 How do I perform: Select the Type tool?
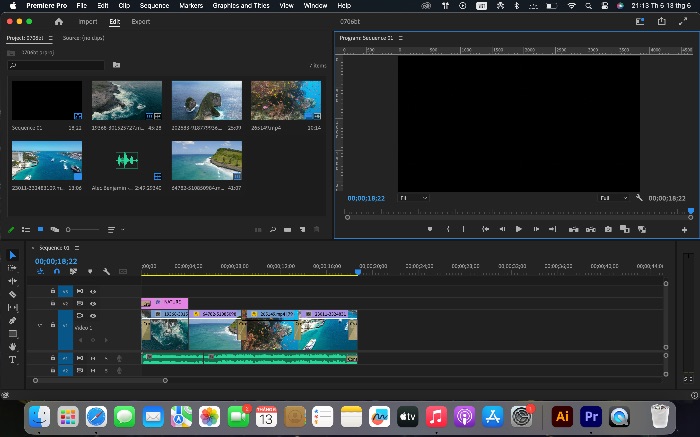coord(12,359)
